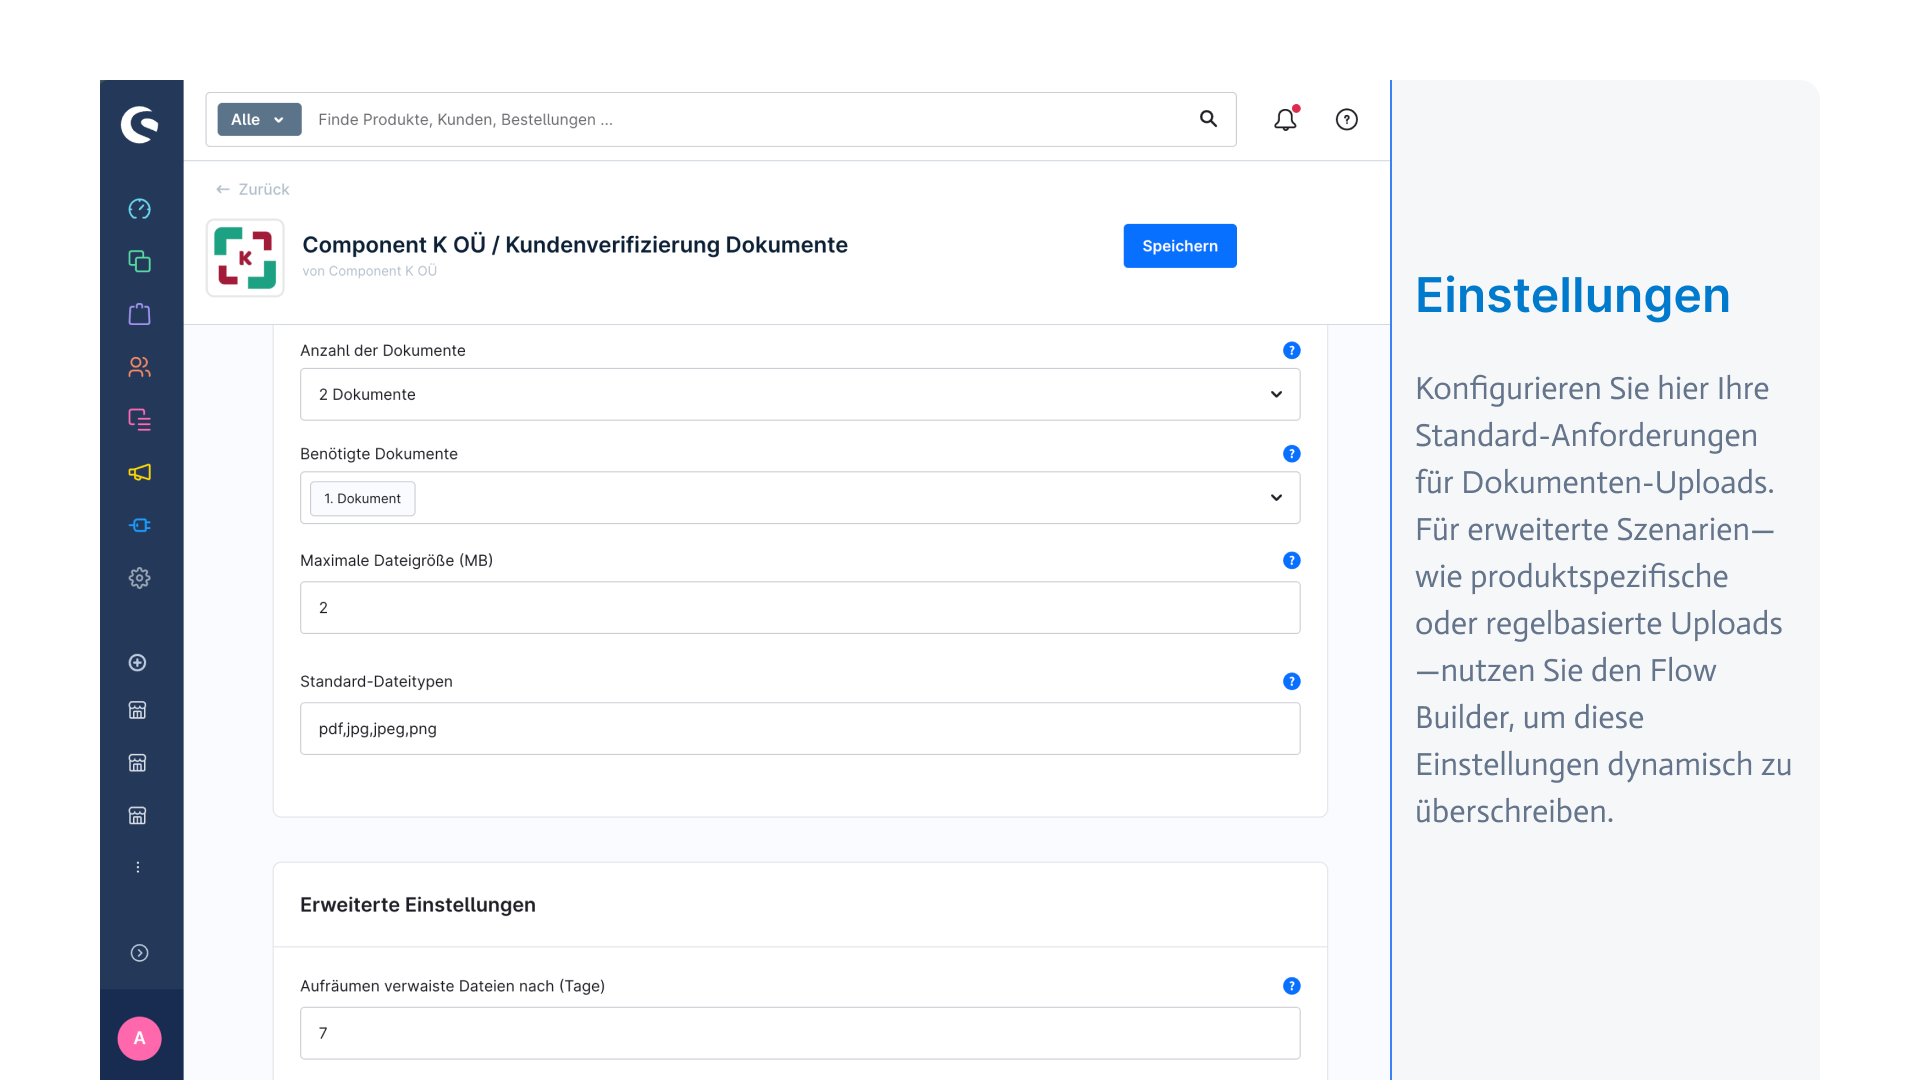Click the search magnifier icon

click(x=1208, y=119)
